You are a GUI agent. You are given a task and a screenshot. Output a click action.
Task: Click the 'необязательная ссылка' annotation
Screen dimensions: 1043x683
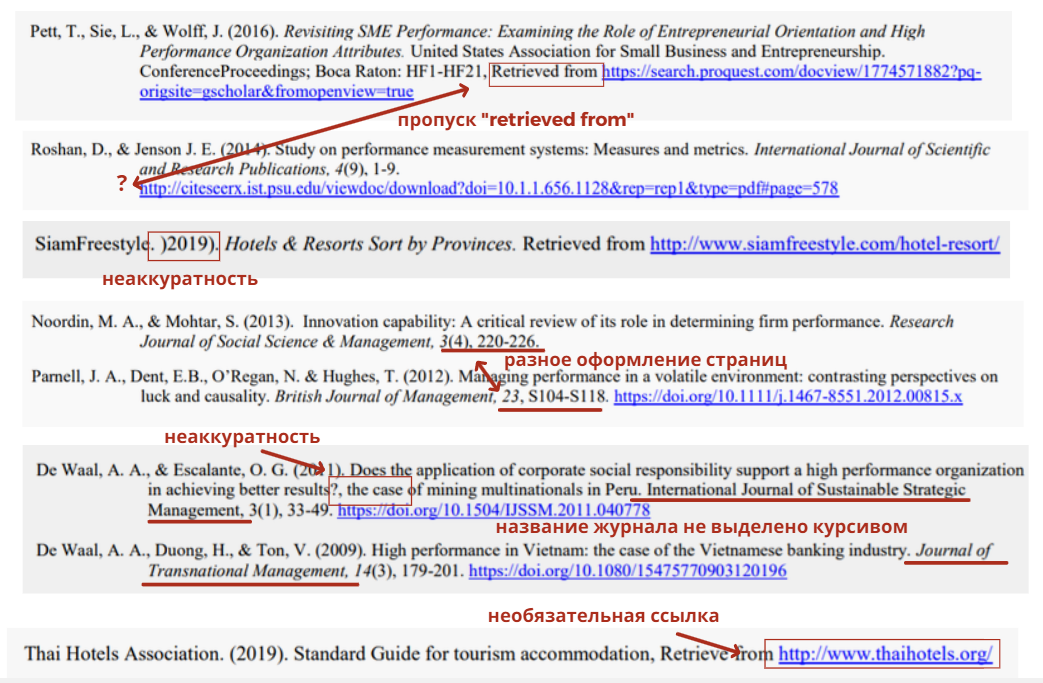point(603,616)
